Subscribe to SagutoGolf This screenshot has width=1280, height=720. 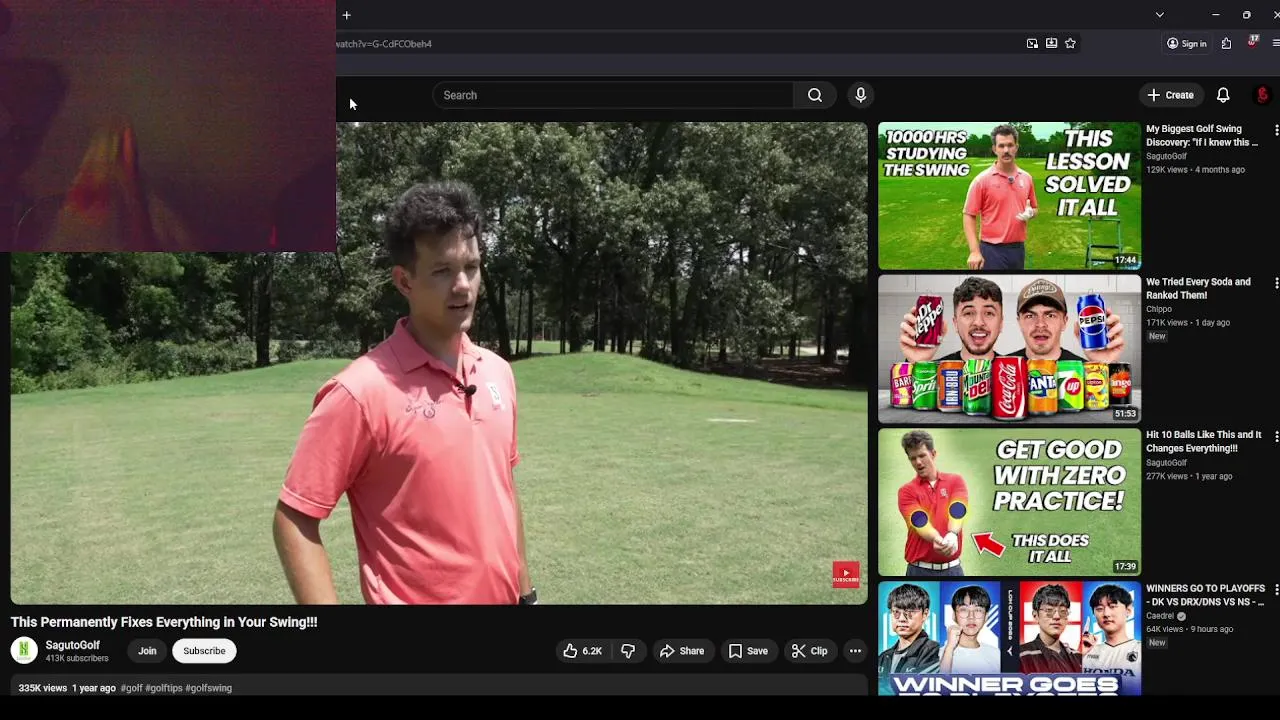[204, 651]
